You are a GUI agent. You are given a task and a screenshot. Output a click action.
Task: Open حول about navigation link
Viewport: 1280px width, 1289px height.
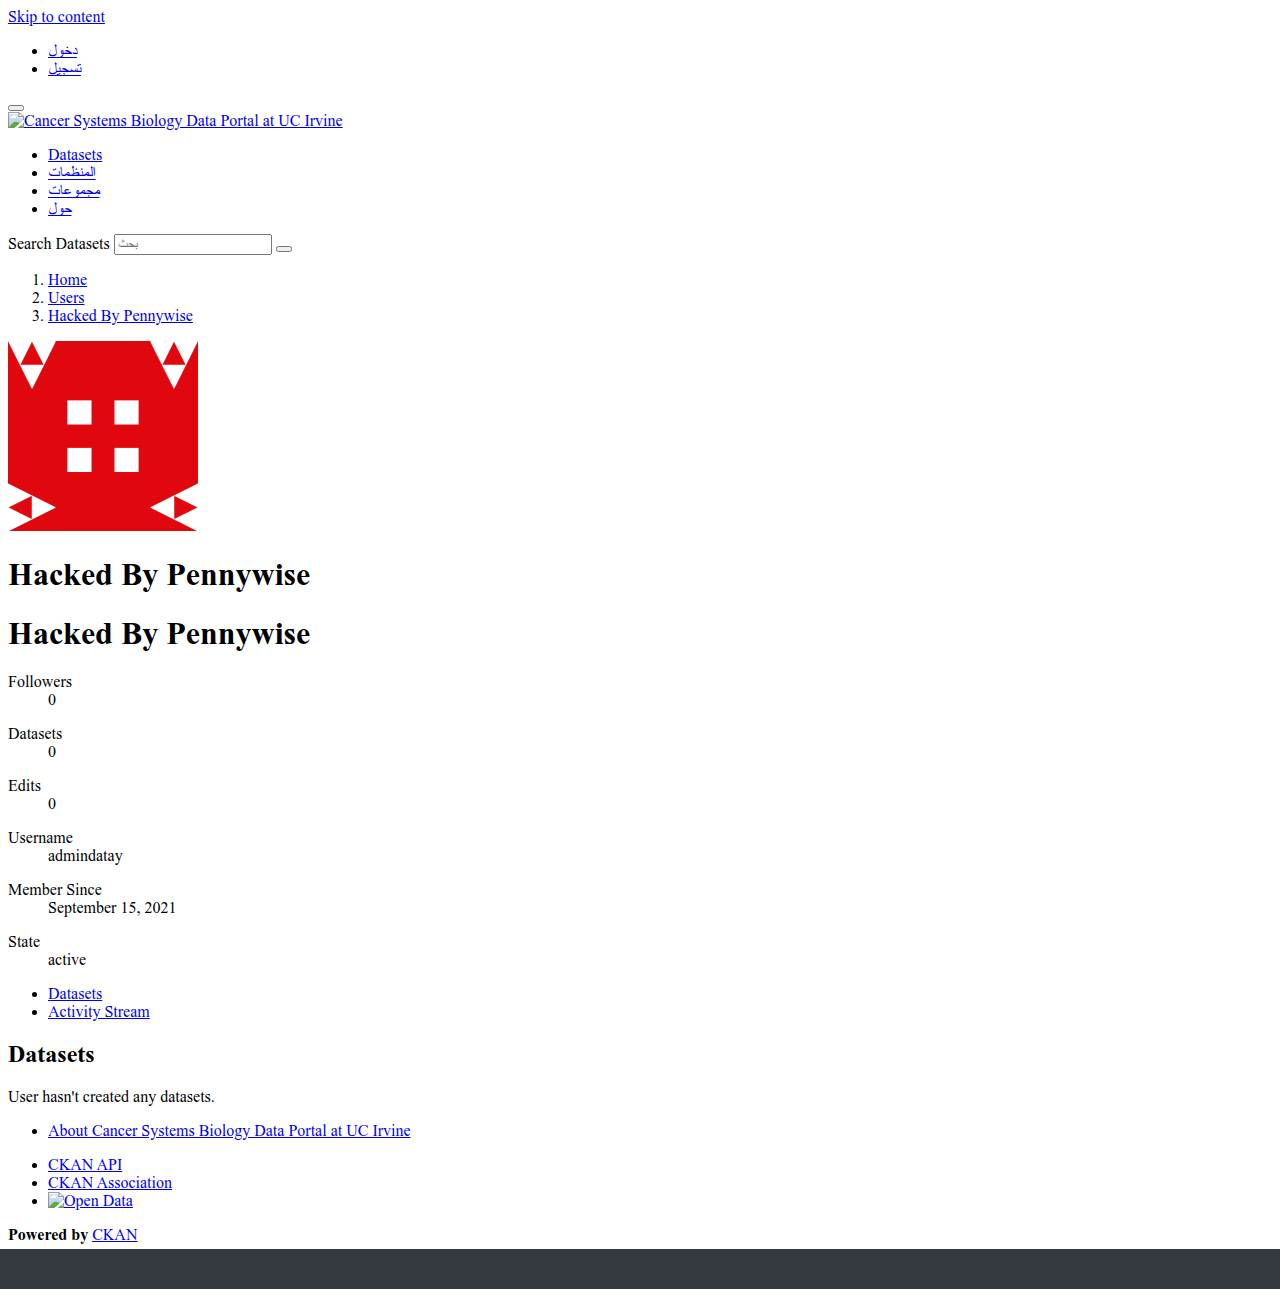tap(60, 209)
